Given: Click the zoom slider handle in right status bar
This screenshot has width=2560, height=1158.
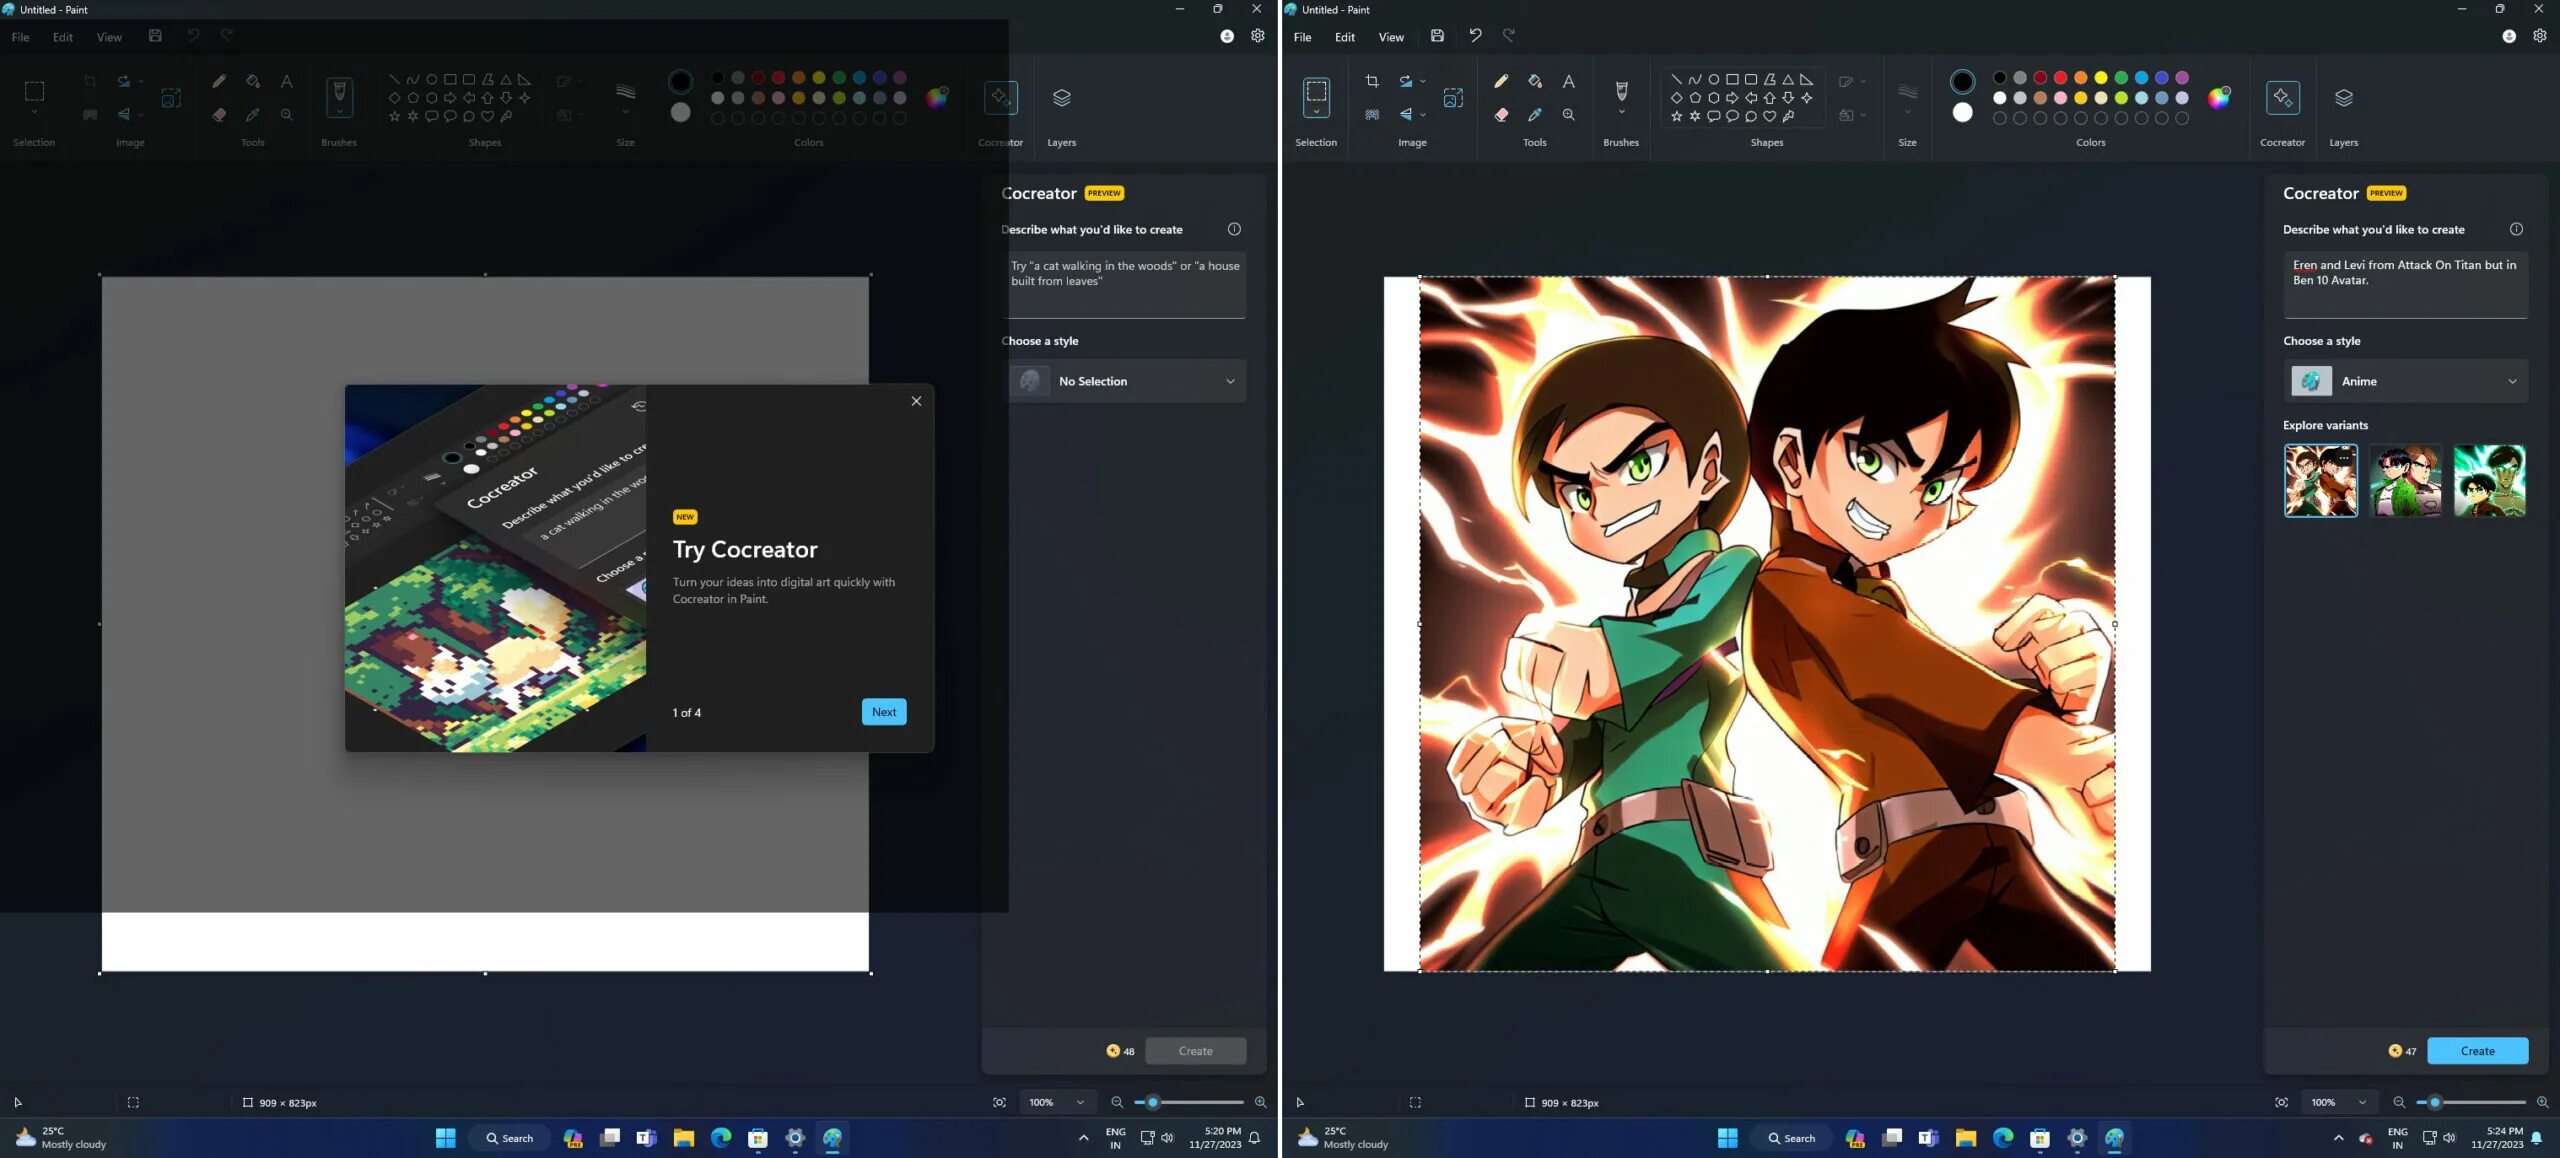Looking at the screenshot, I should (2434, 1102).
